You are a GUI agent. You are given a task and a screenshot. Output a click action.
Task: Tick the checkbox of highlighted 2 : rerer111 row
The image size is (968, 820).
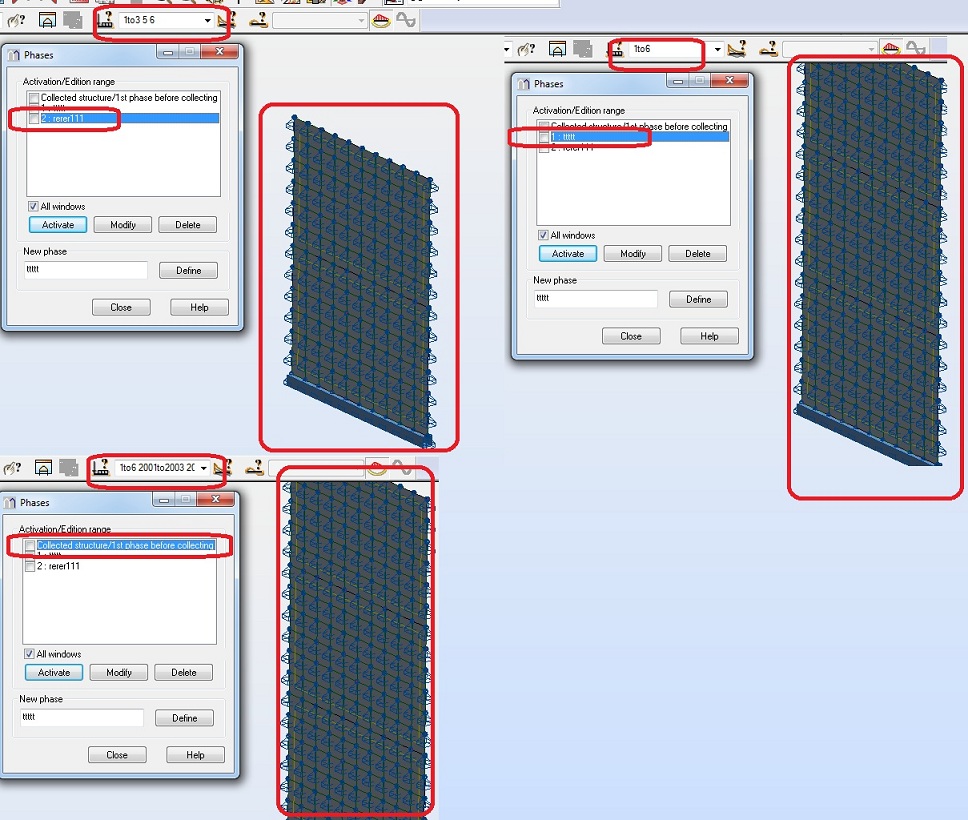click(34, 118)
